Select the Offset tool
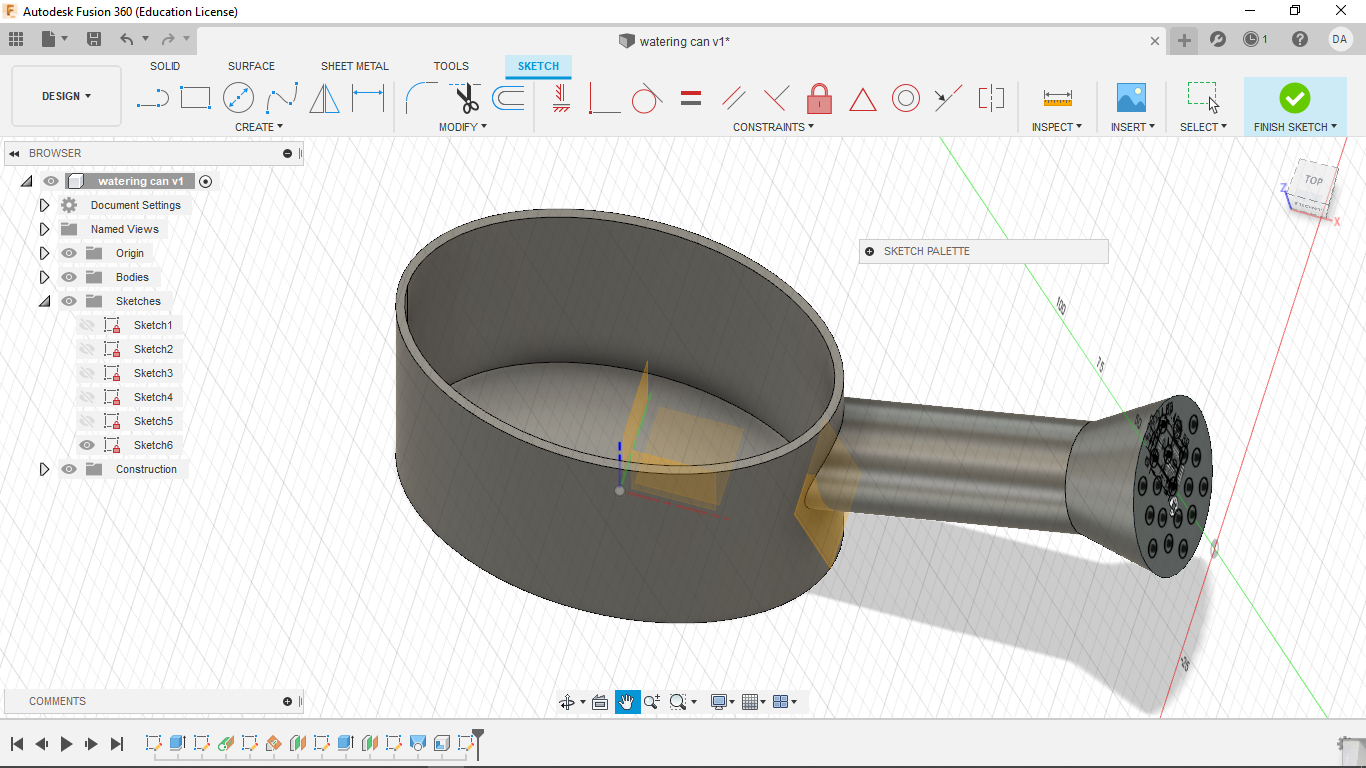This screenshot has width=1366, height=768. 508,98
